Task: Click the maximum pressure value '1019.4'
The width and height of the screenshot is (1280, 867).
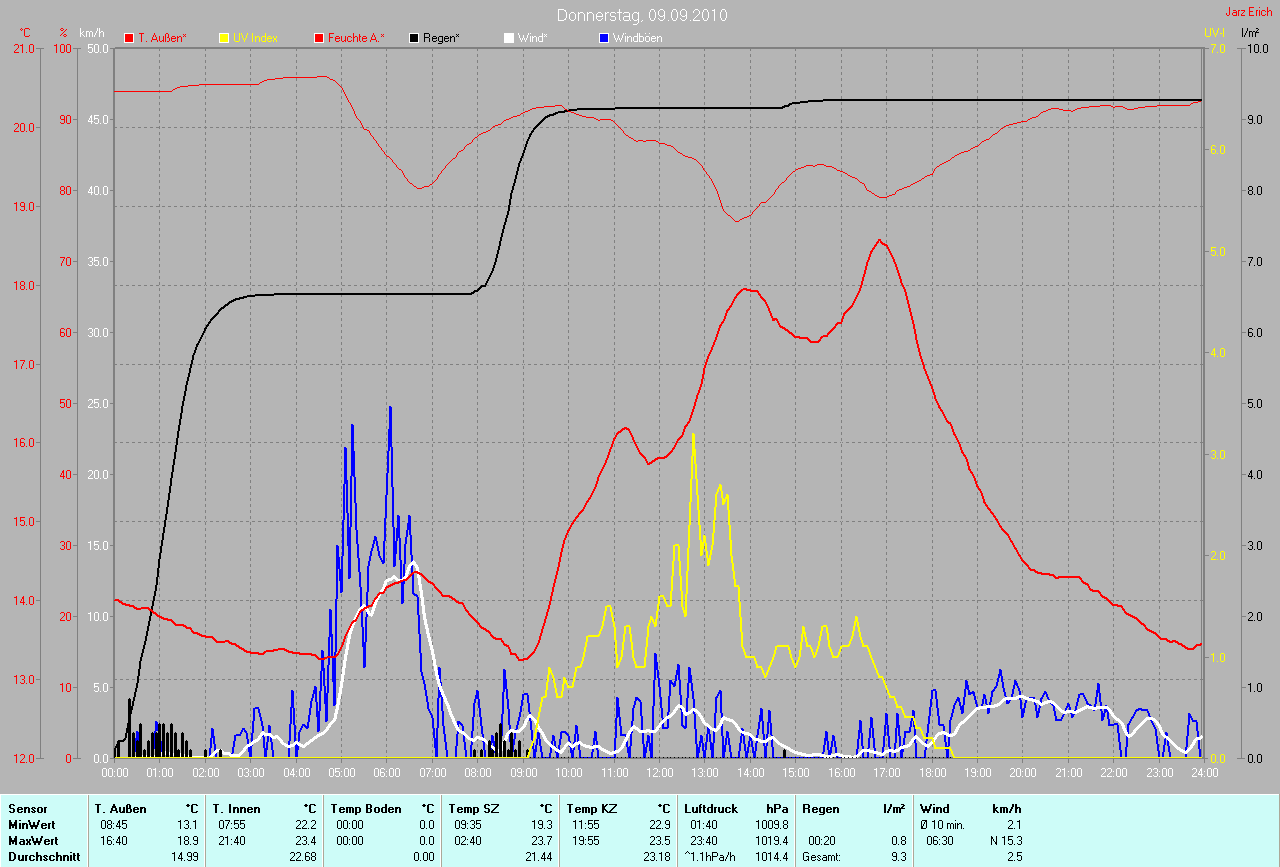Action: click(x=773, y=841)
